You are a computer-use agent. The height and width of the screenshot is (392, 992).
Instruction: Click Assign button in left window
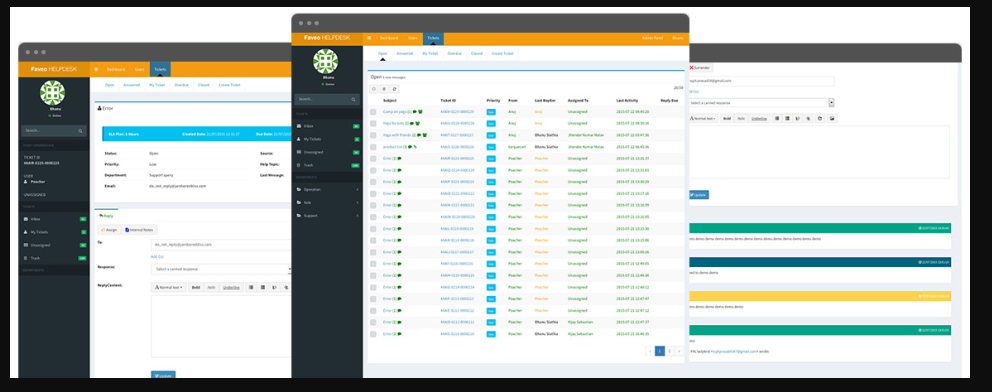[x=108, y=230]
